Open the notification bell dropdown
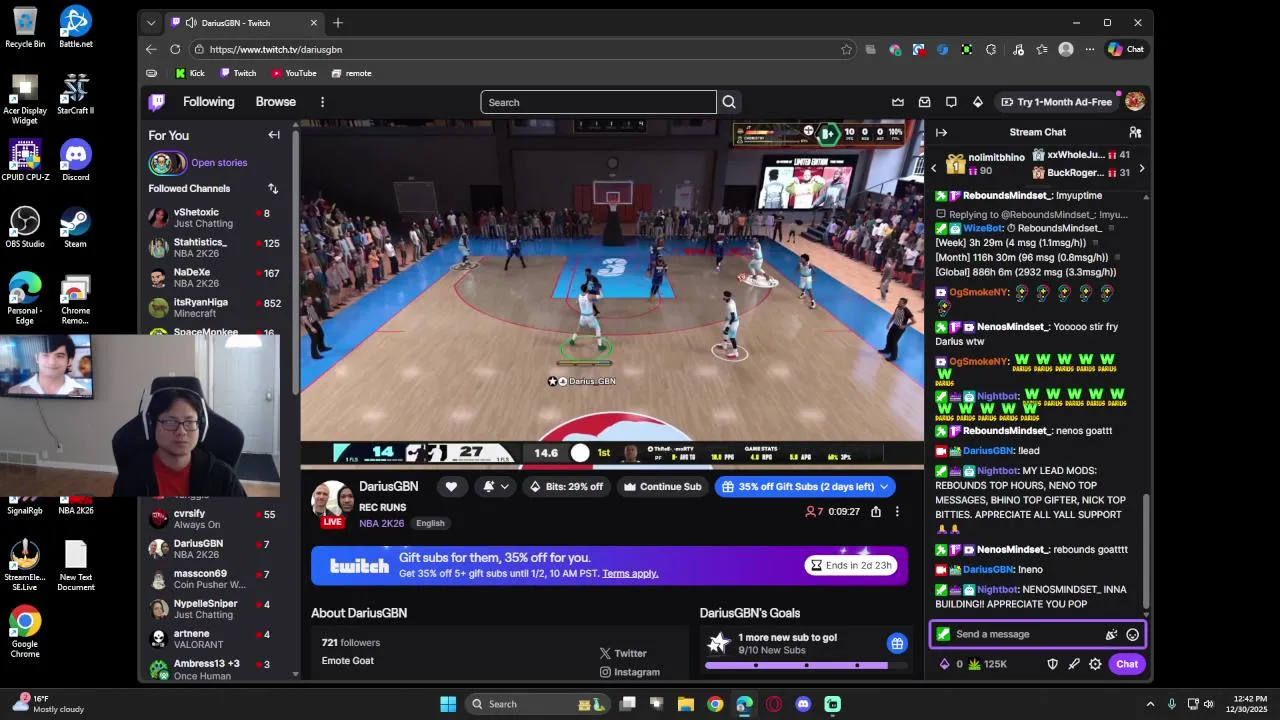Viewport: 1280px width, 720px height. (x=496, y=487)
